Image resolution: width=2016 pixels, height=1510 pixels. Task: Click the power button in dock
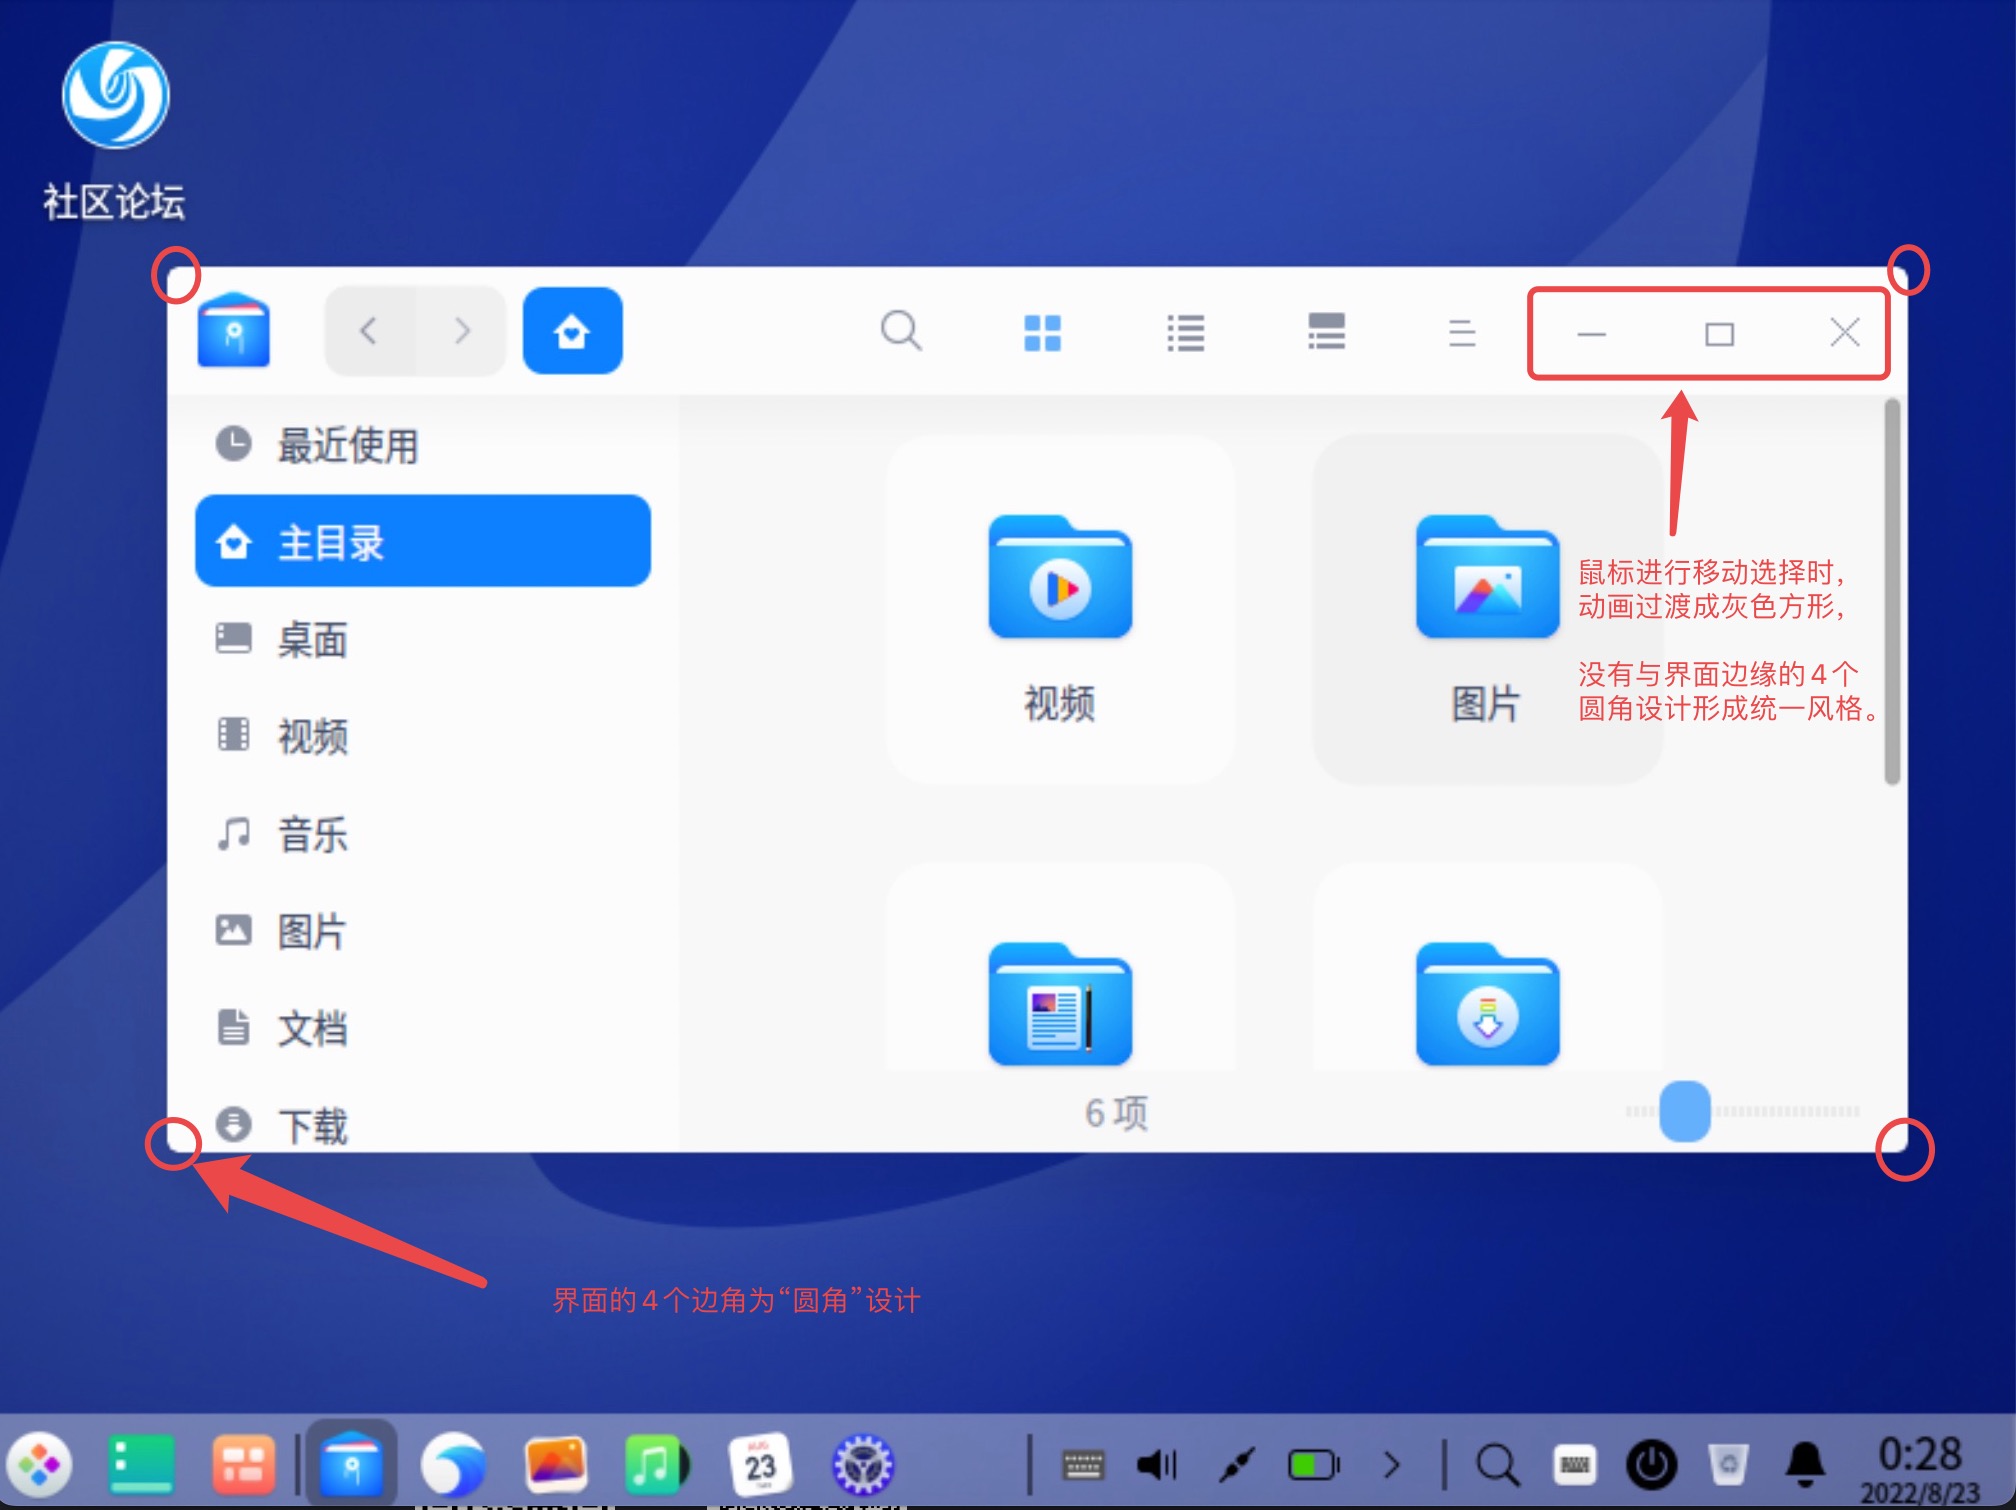click(x=1651, y=1465)
